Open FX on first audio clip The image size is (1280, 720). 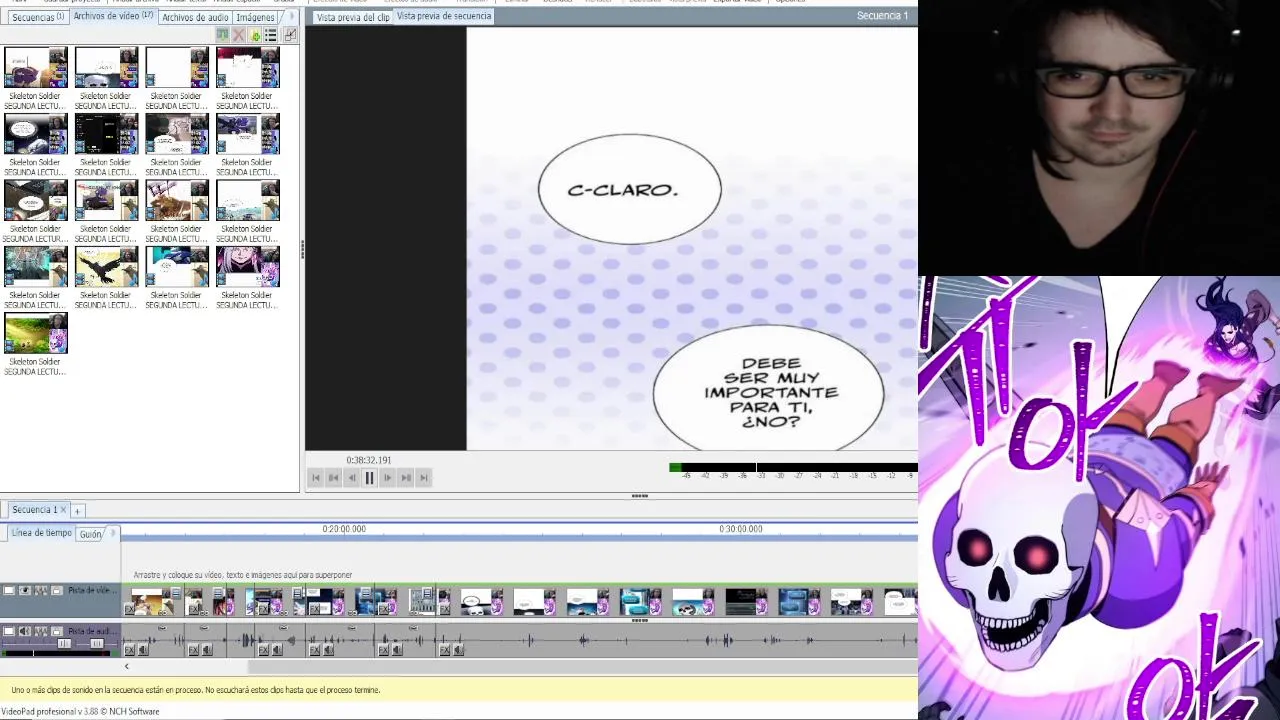coord(129,650)
